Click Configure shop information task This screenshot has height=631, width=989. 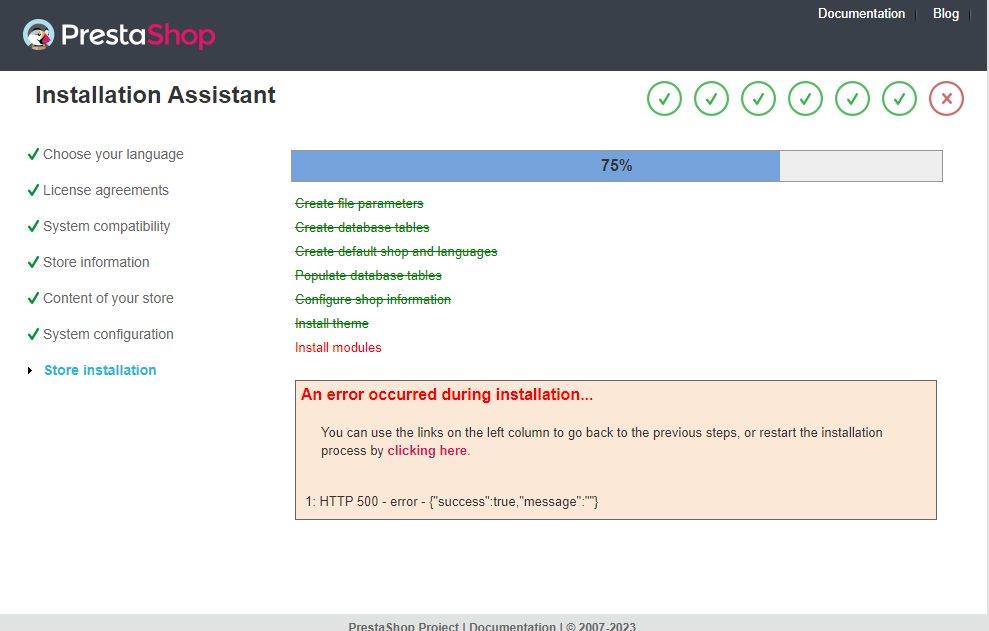pyautogui.click(x=373, y=300)
